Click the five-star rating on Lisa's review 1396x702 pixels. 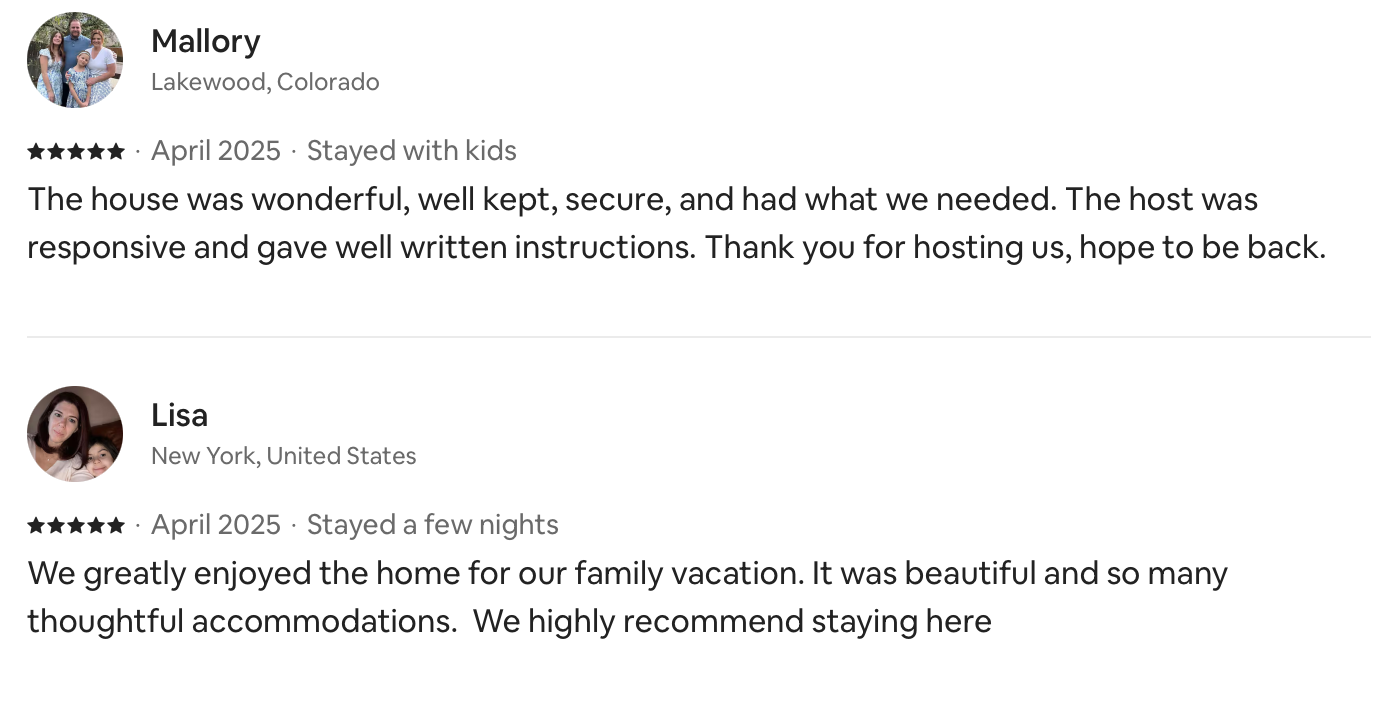(x=76, y=526)
